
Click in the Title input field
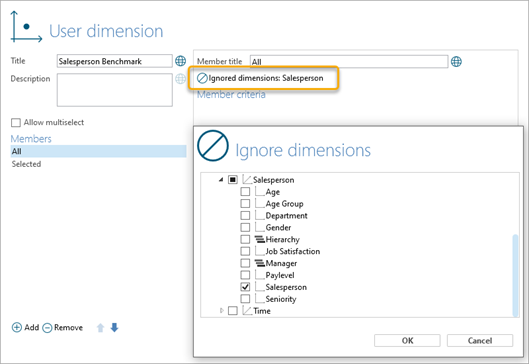pos(114,61)
